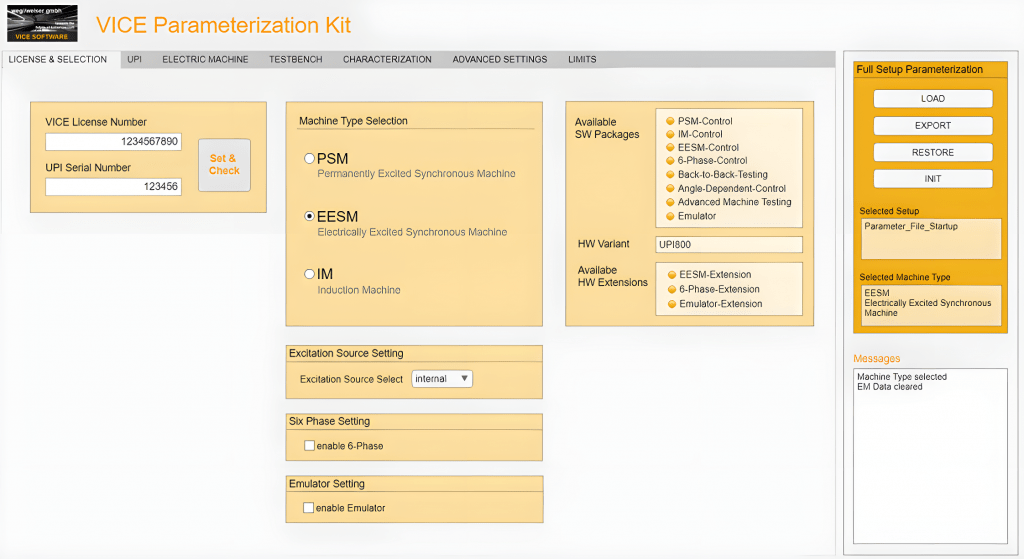Click the EESM-Control orange status indicator
This screenshot has width=1024, height=559.
(x=670, y=148)
